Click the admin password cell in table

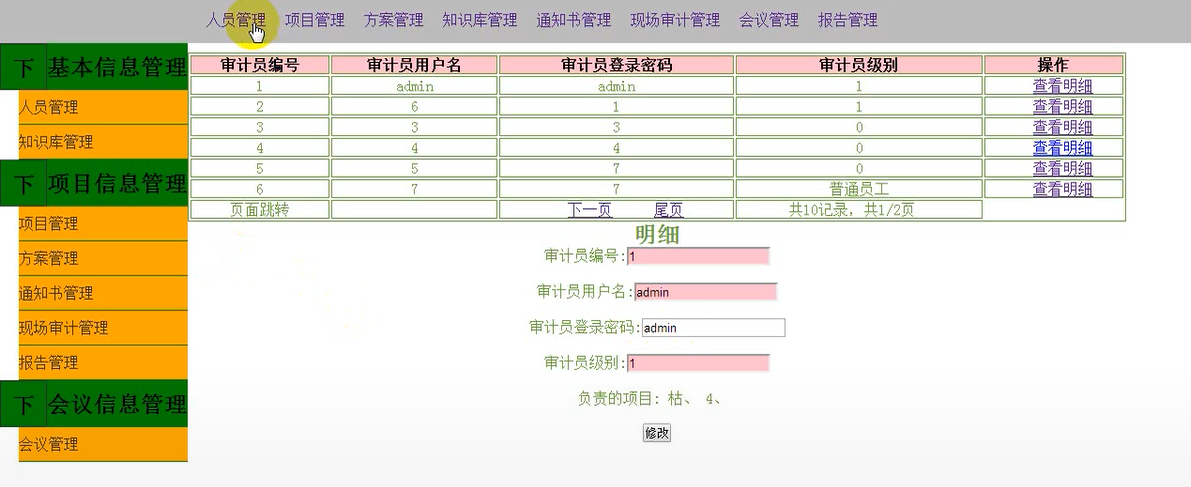point(616,86)
